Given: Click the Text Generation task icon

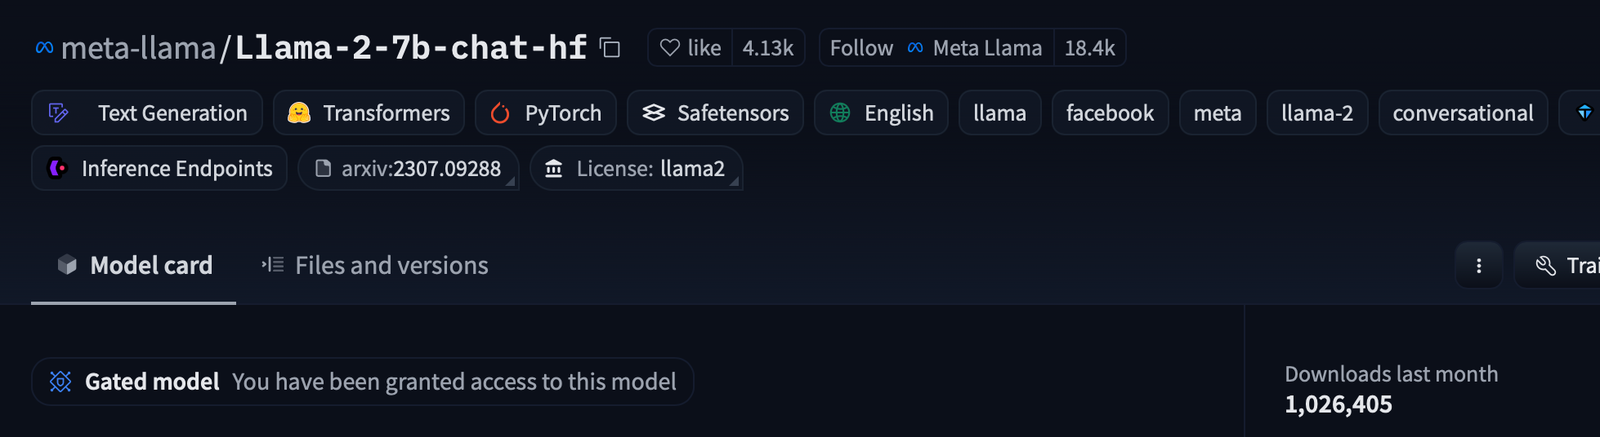Looking at the screenshot, I should click(59, 113).
